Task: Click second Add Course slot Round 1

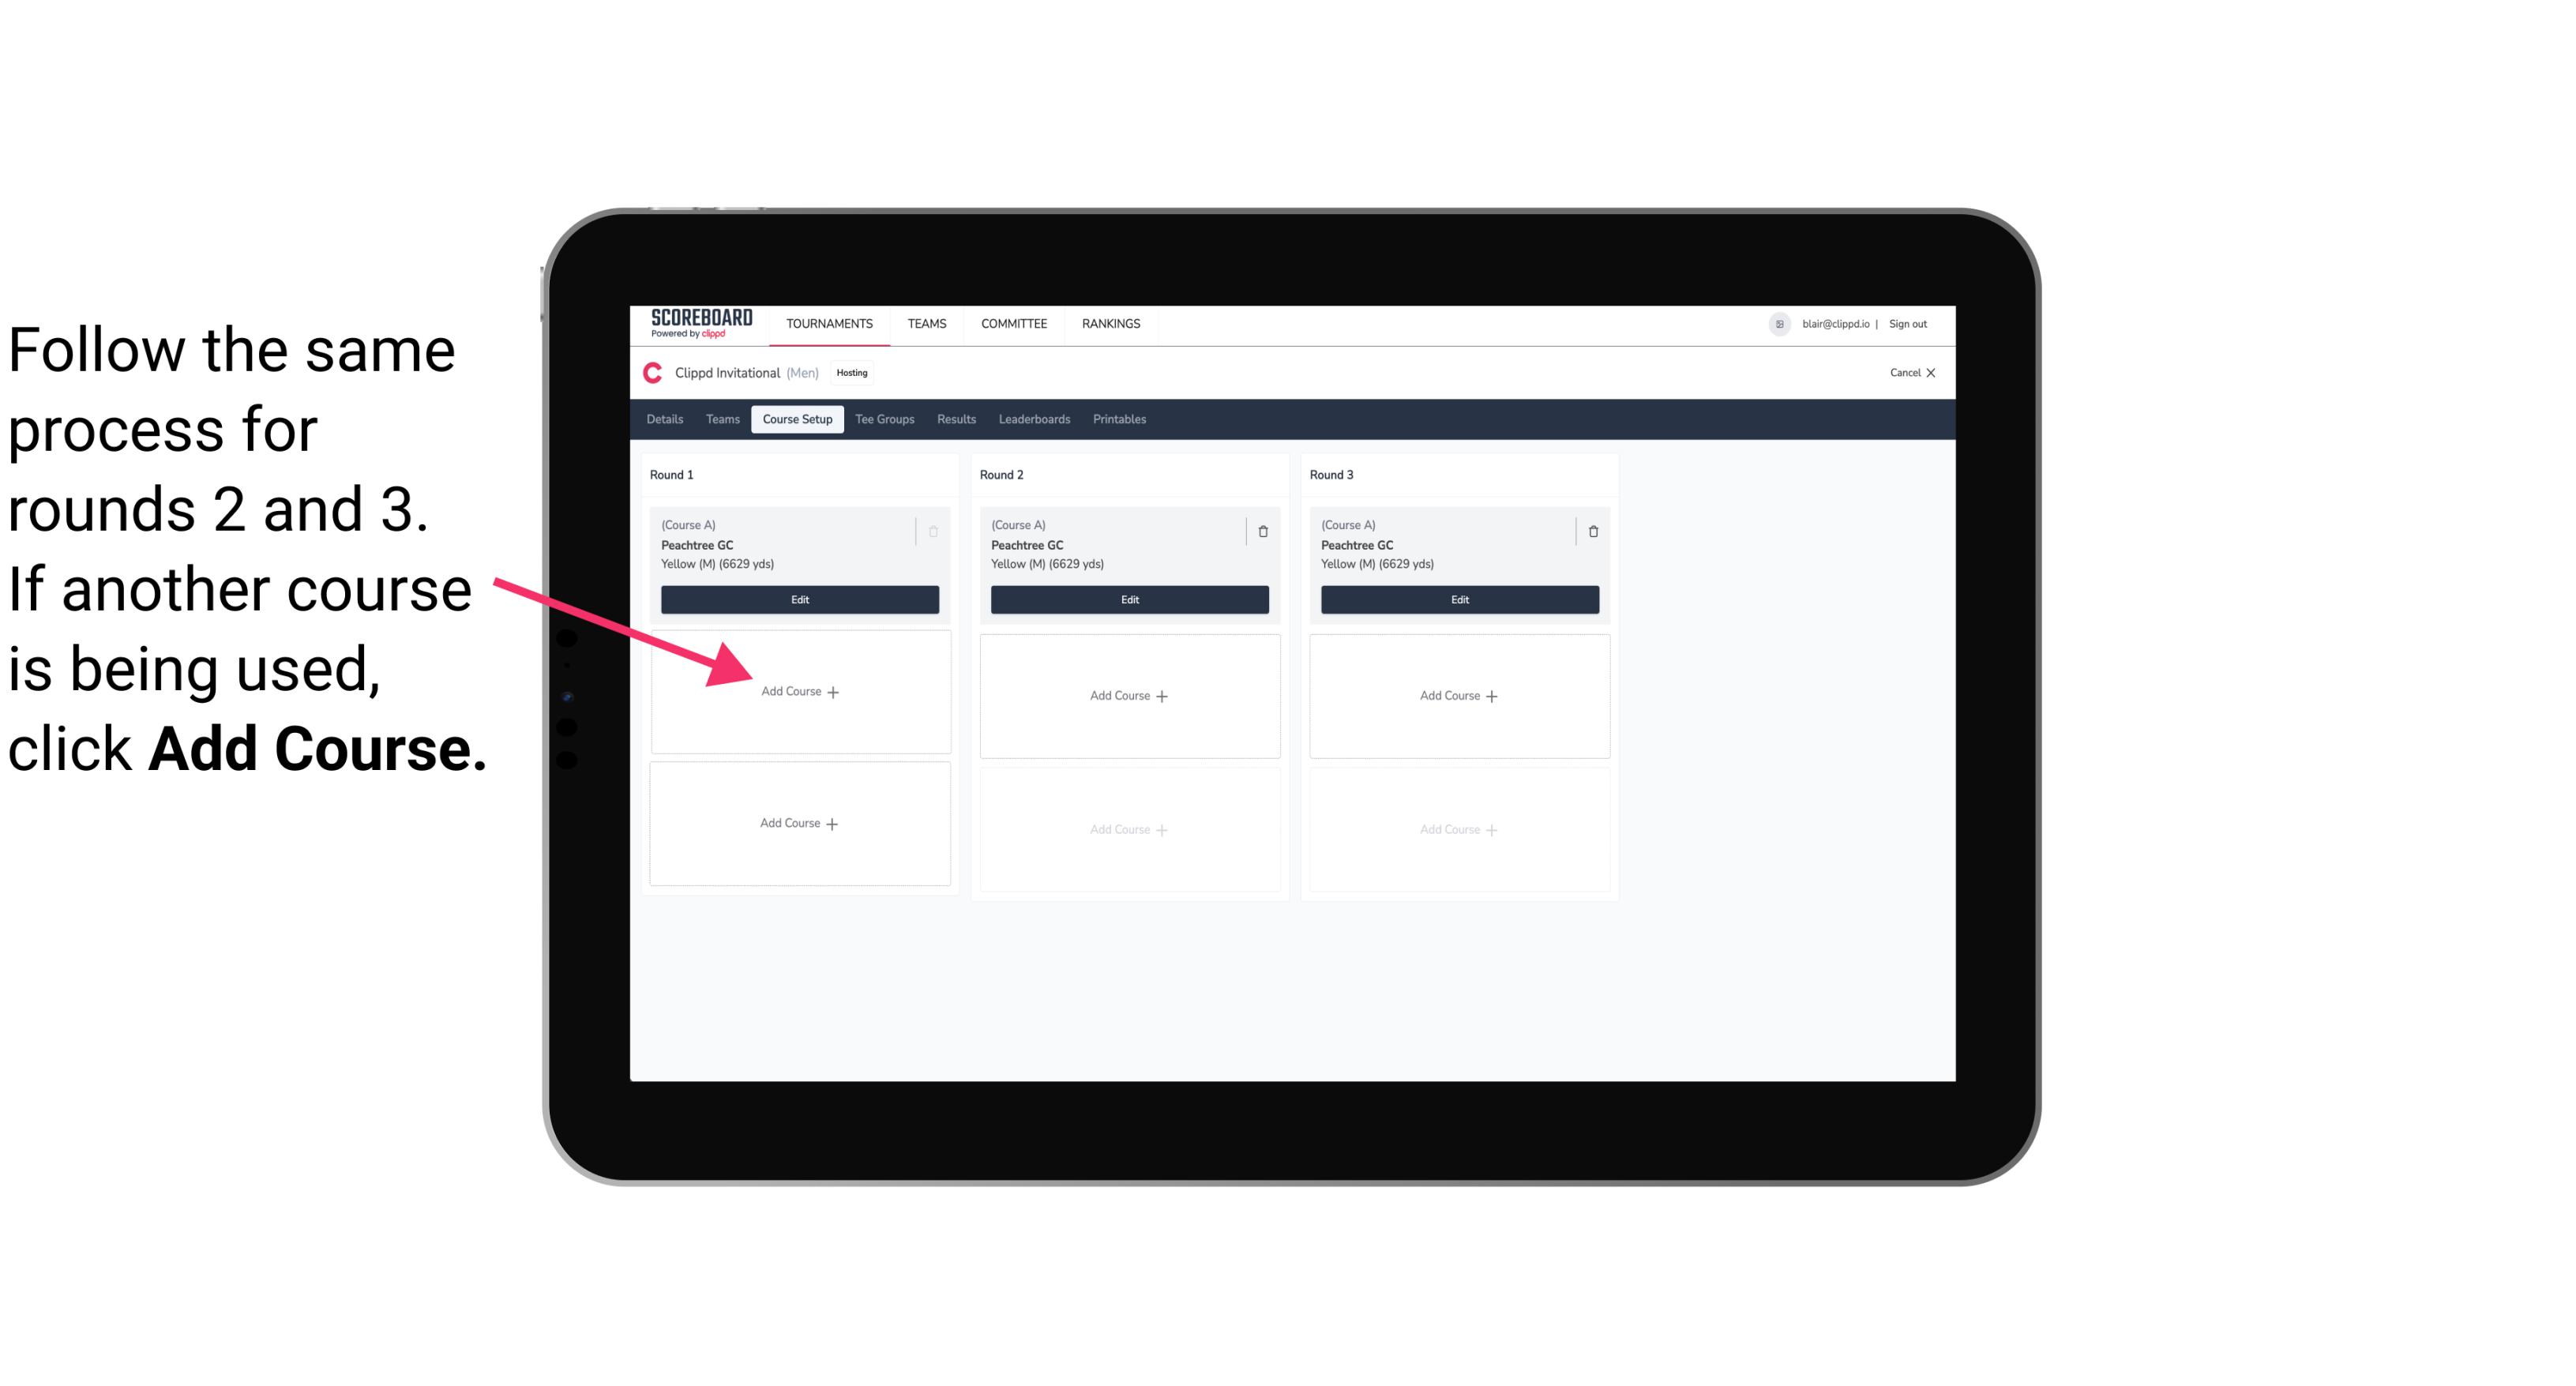Action: pos(800,823)
